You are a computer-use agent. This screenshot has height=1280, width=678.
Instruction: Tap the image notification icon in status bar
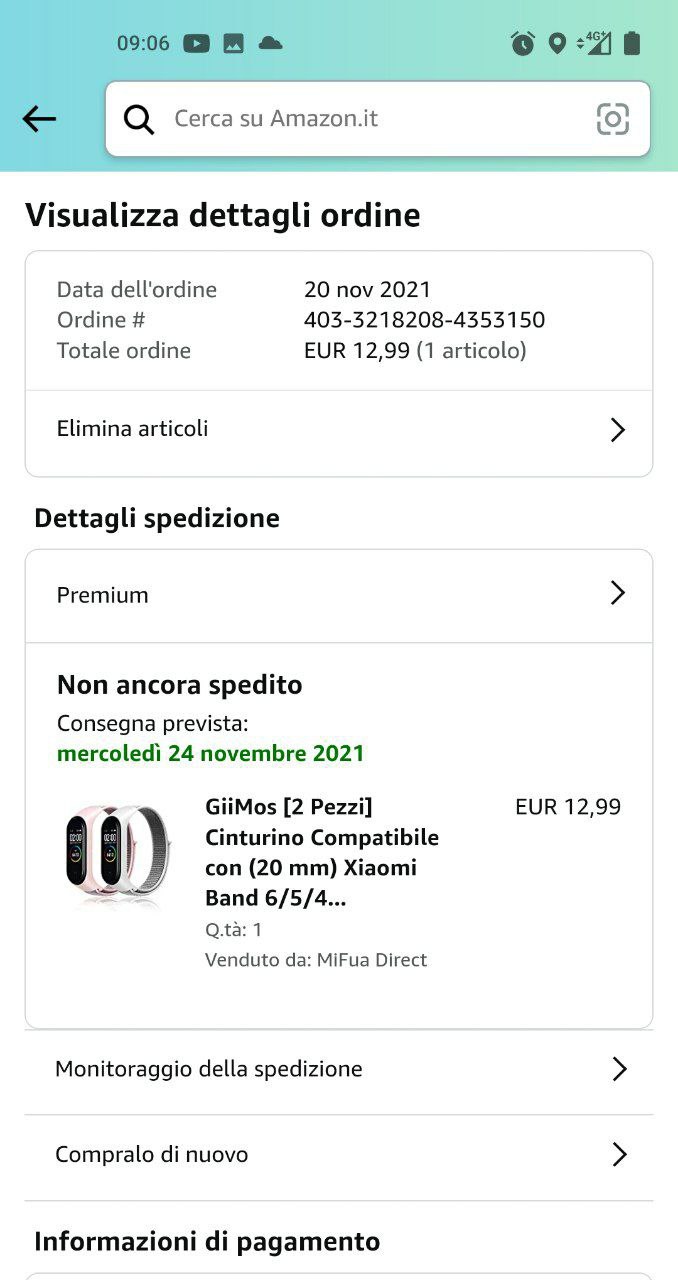click(x=233, y=43)
